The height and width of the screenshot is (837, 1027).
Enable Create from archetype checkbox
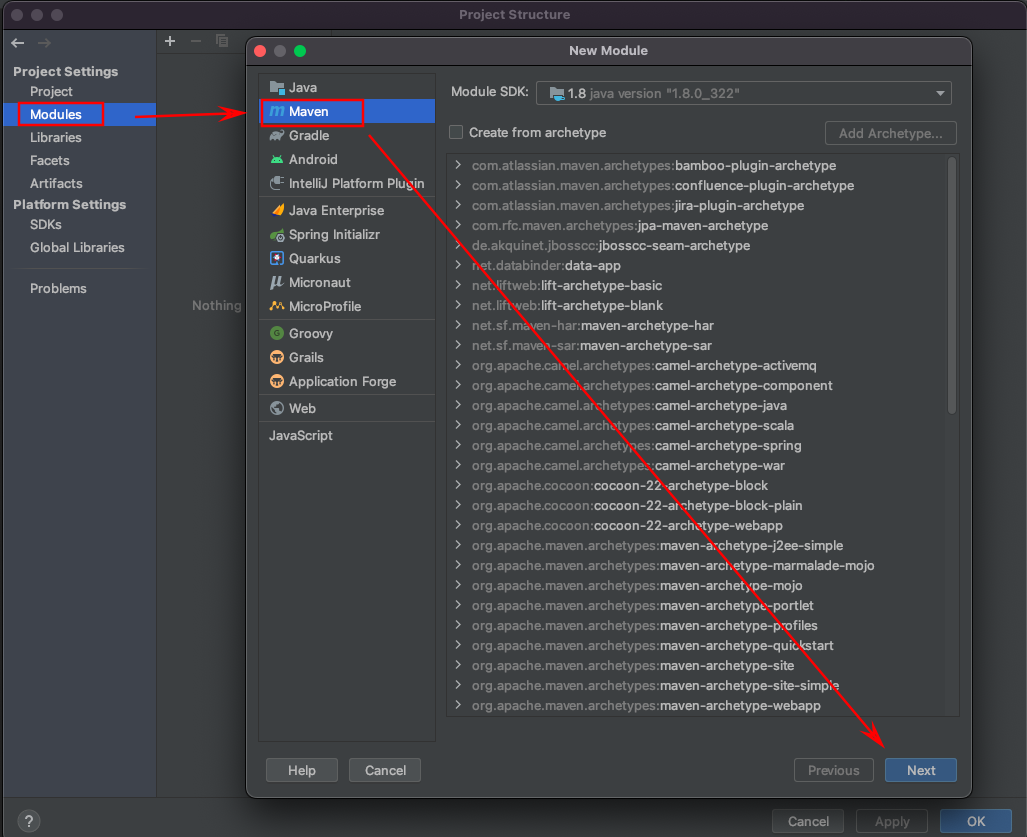[x=456, y=132]
